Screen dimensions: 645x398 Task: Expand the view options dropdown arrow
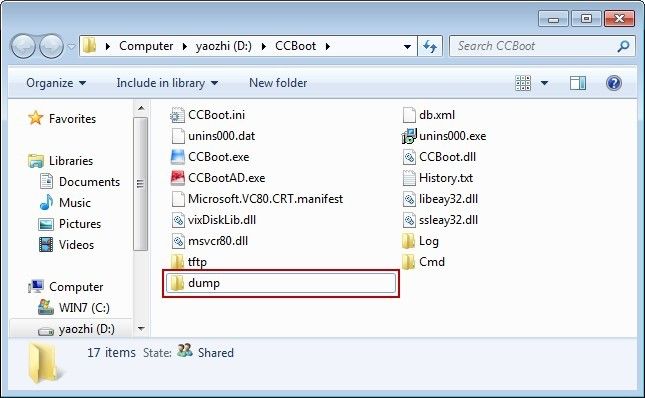[544, 83]
